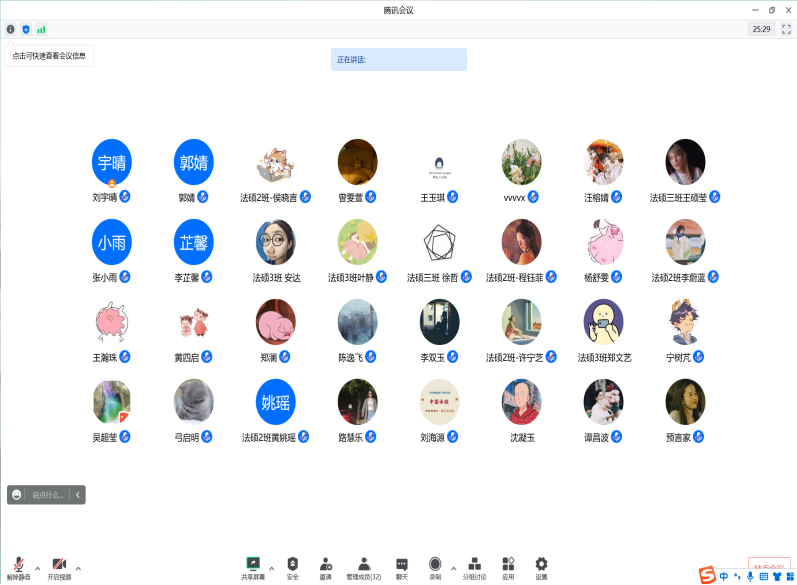Click the green network signal icon
Viewport: 797px width, 585px height.
tap(41, 29)
